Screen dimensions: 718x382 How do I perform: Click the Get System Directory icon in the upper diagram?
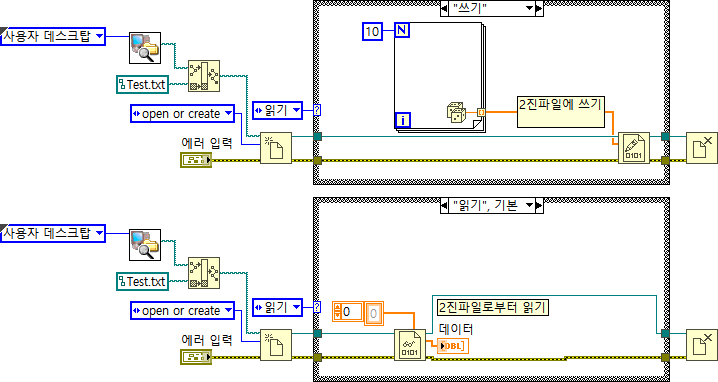coord(145,48)
